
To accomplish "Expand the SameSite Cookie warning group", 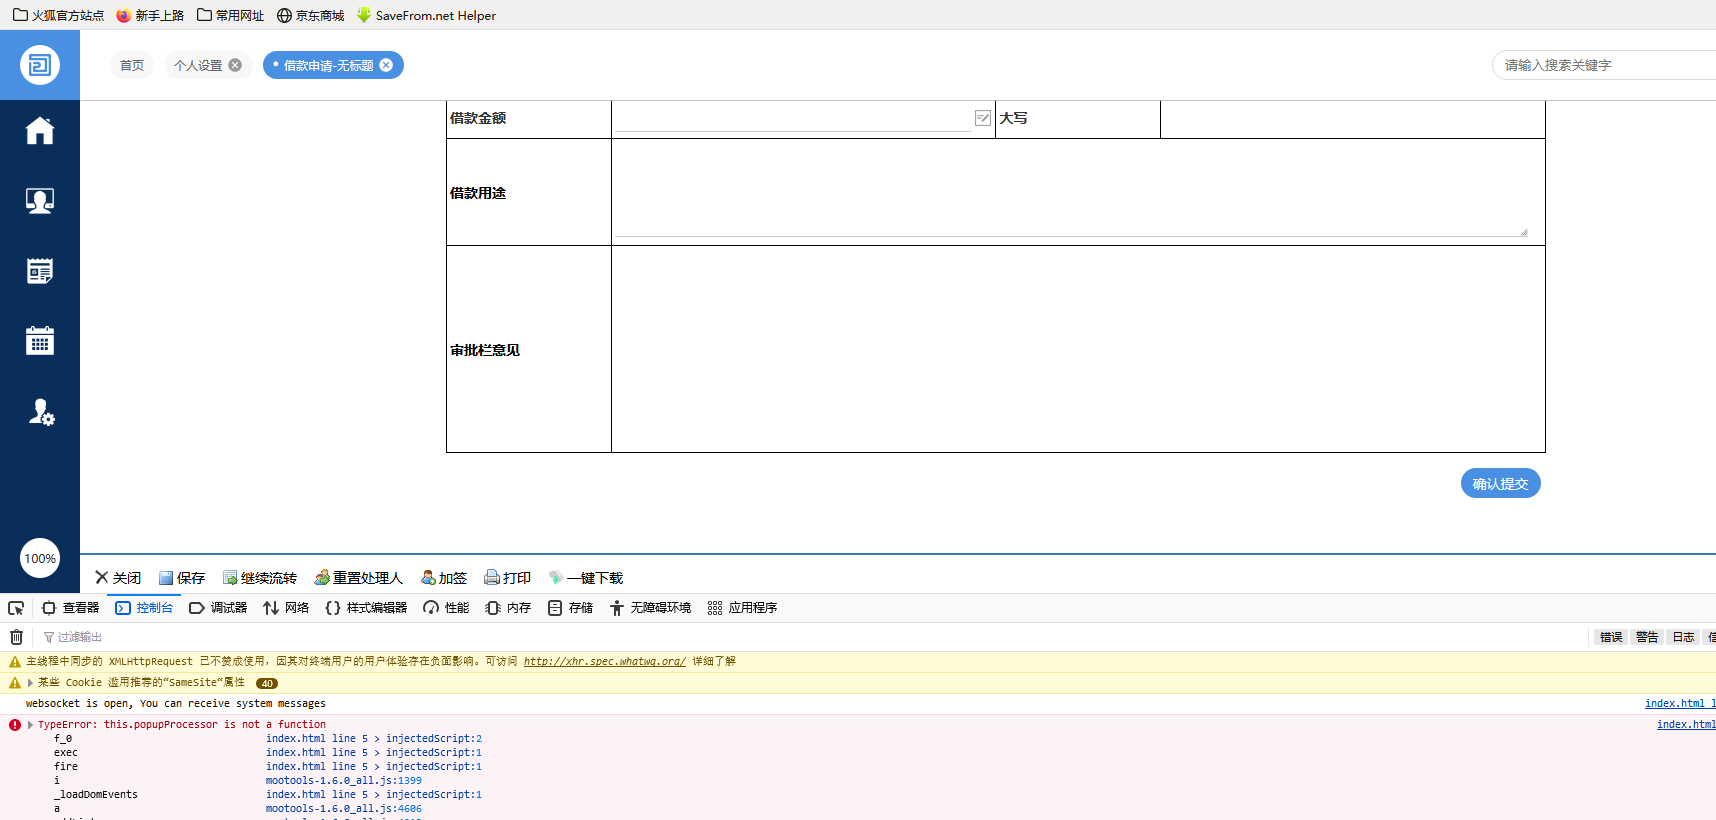I will click(31, 683).
